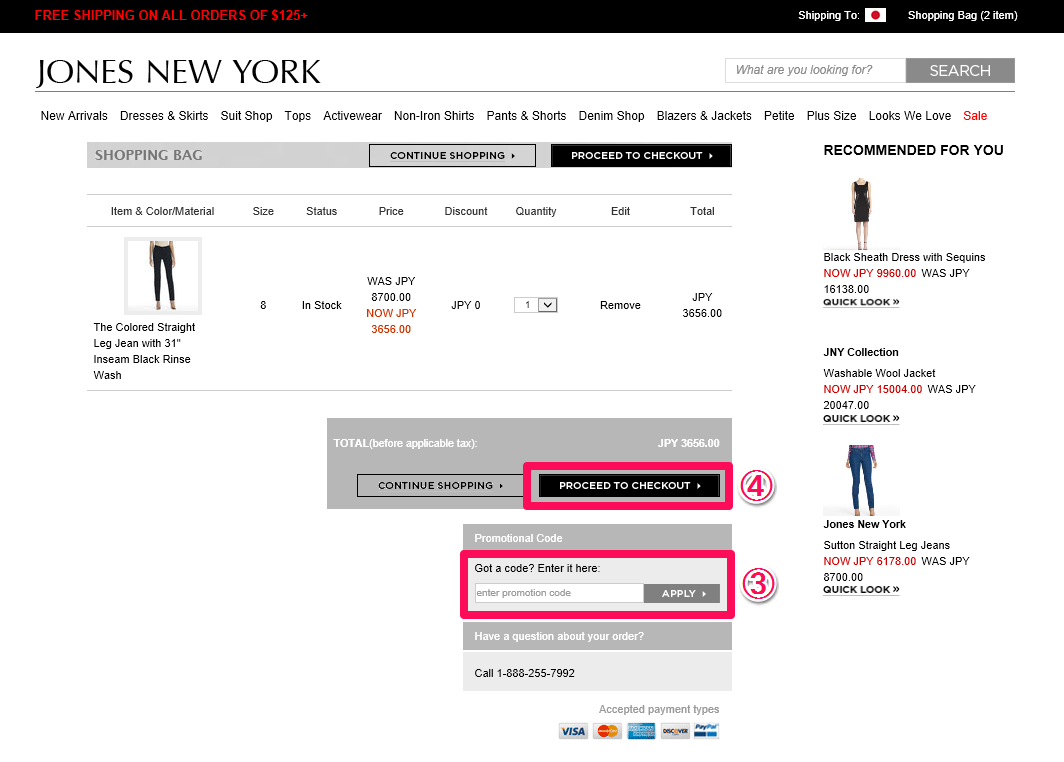Open Black Sheath Dress thumbnail

[x=861, y=213]
